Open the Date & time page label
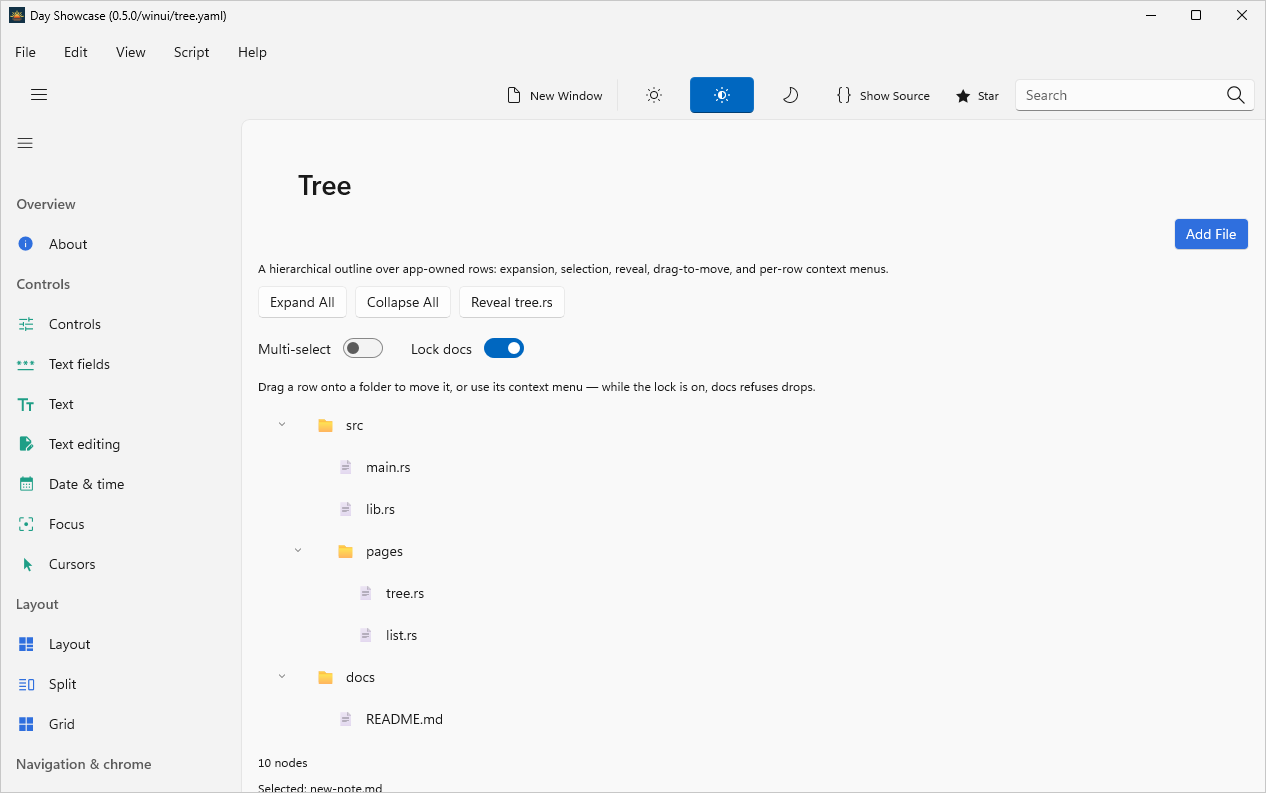 (x=87, y=484)
